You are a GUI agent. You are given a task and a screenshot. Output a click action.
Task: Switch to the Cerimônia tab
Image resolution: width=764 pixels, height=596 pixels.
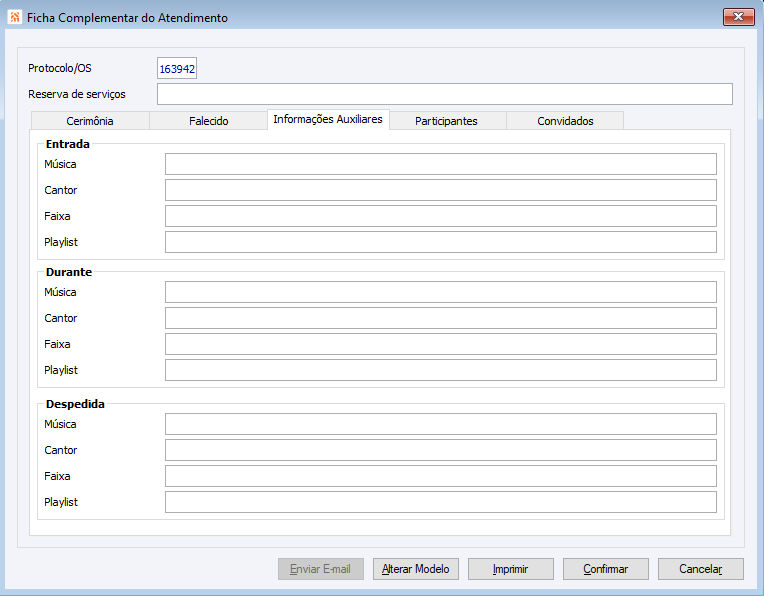[x=90, y=121]
